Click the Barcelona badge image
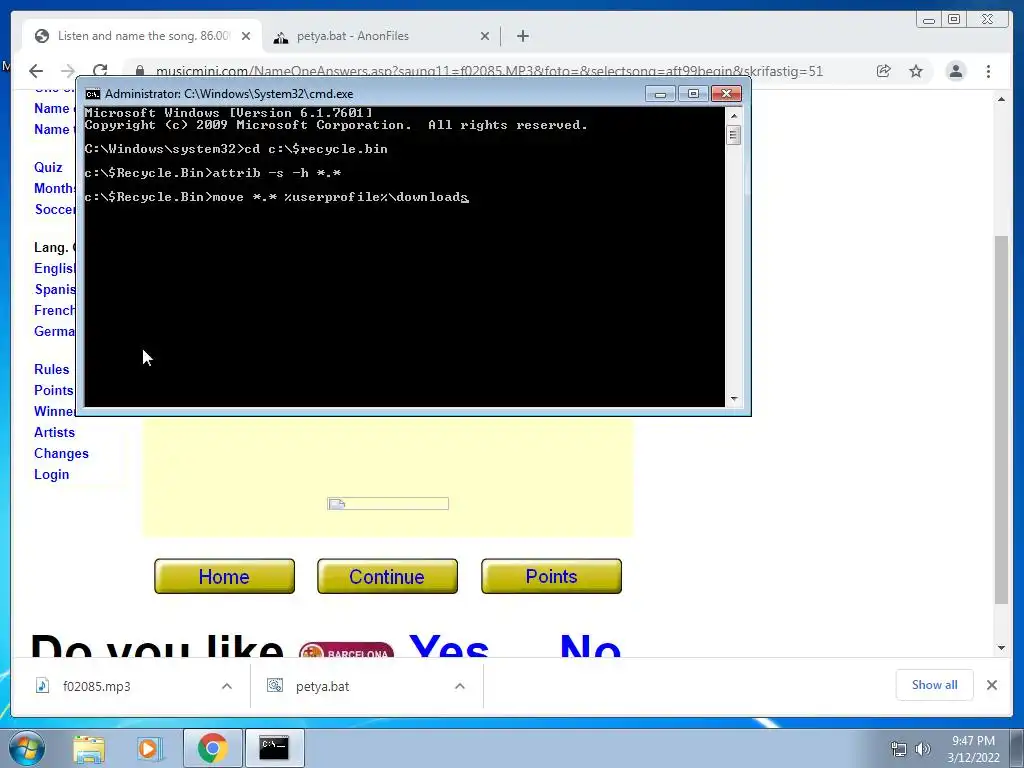This screenshot has height=768, width=1024. pos(346,650)
